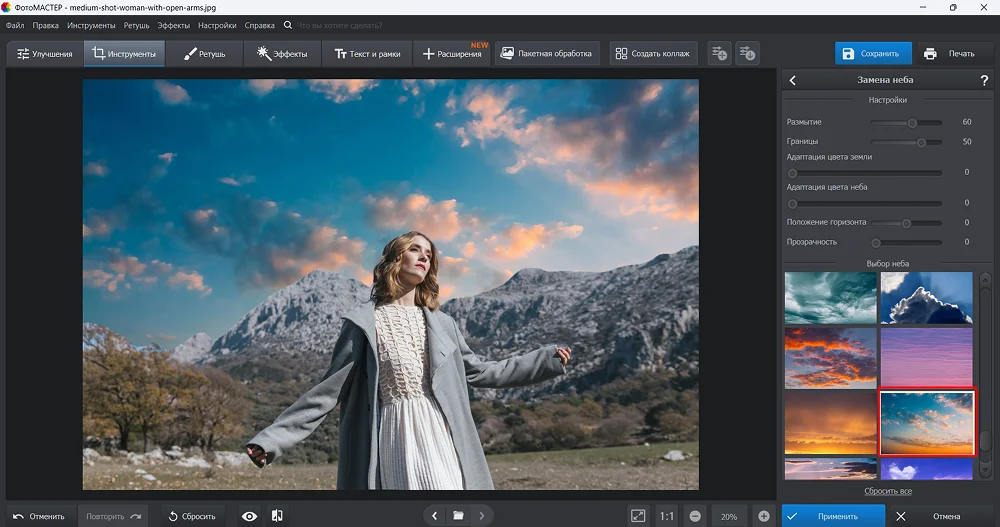Open the Файл menu
This screenshot has height=527, width=1000.
[x=15, y=26]
